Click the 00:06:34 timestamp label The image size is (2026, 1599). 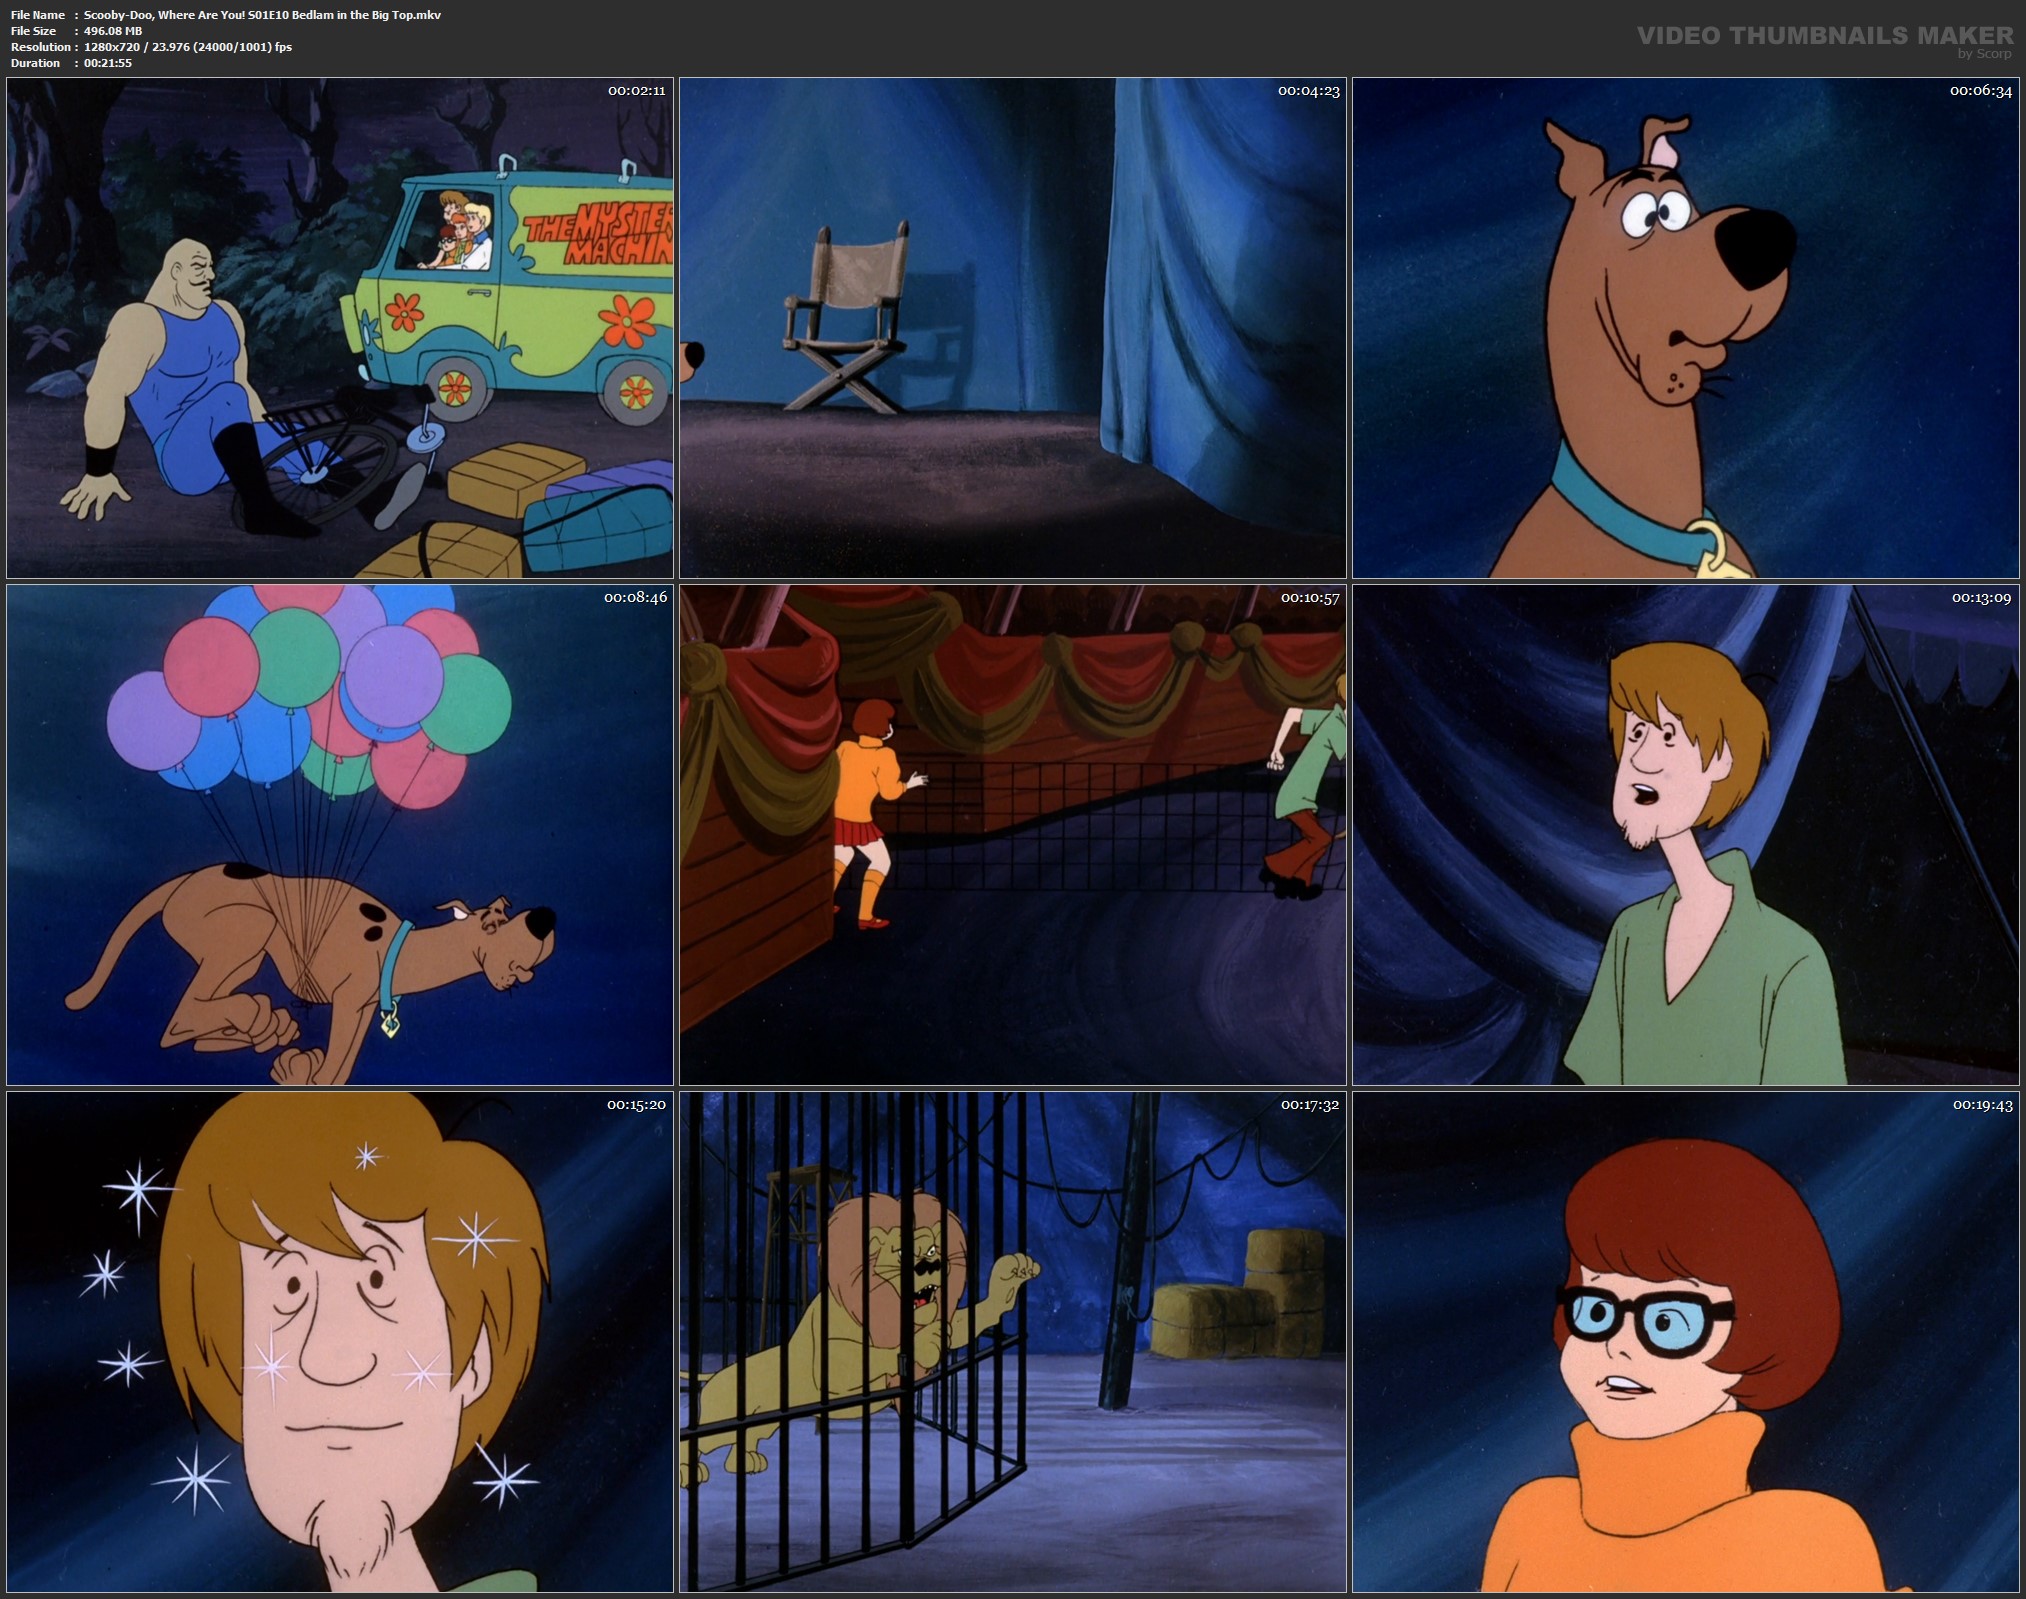tap(1980, 91)
